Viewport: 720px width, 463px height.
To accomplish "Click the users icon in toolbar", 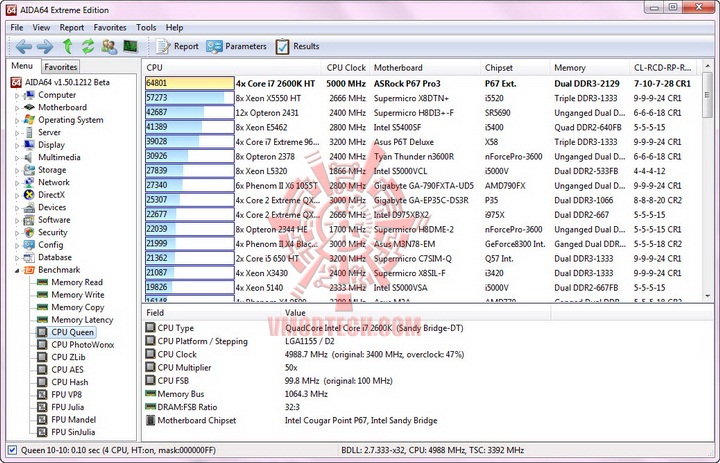I will click(109, 46).
